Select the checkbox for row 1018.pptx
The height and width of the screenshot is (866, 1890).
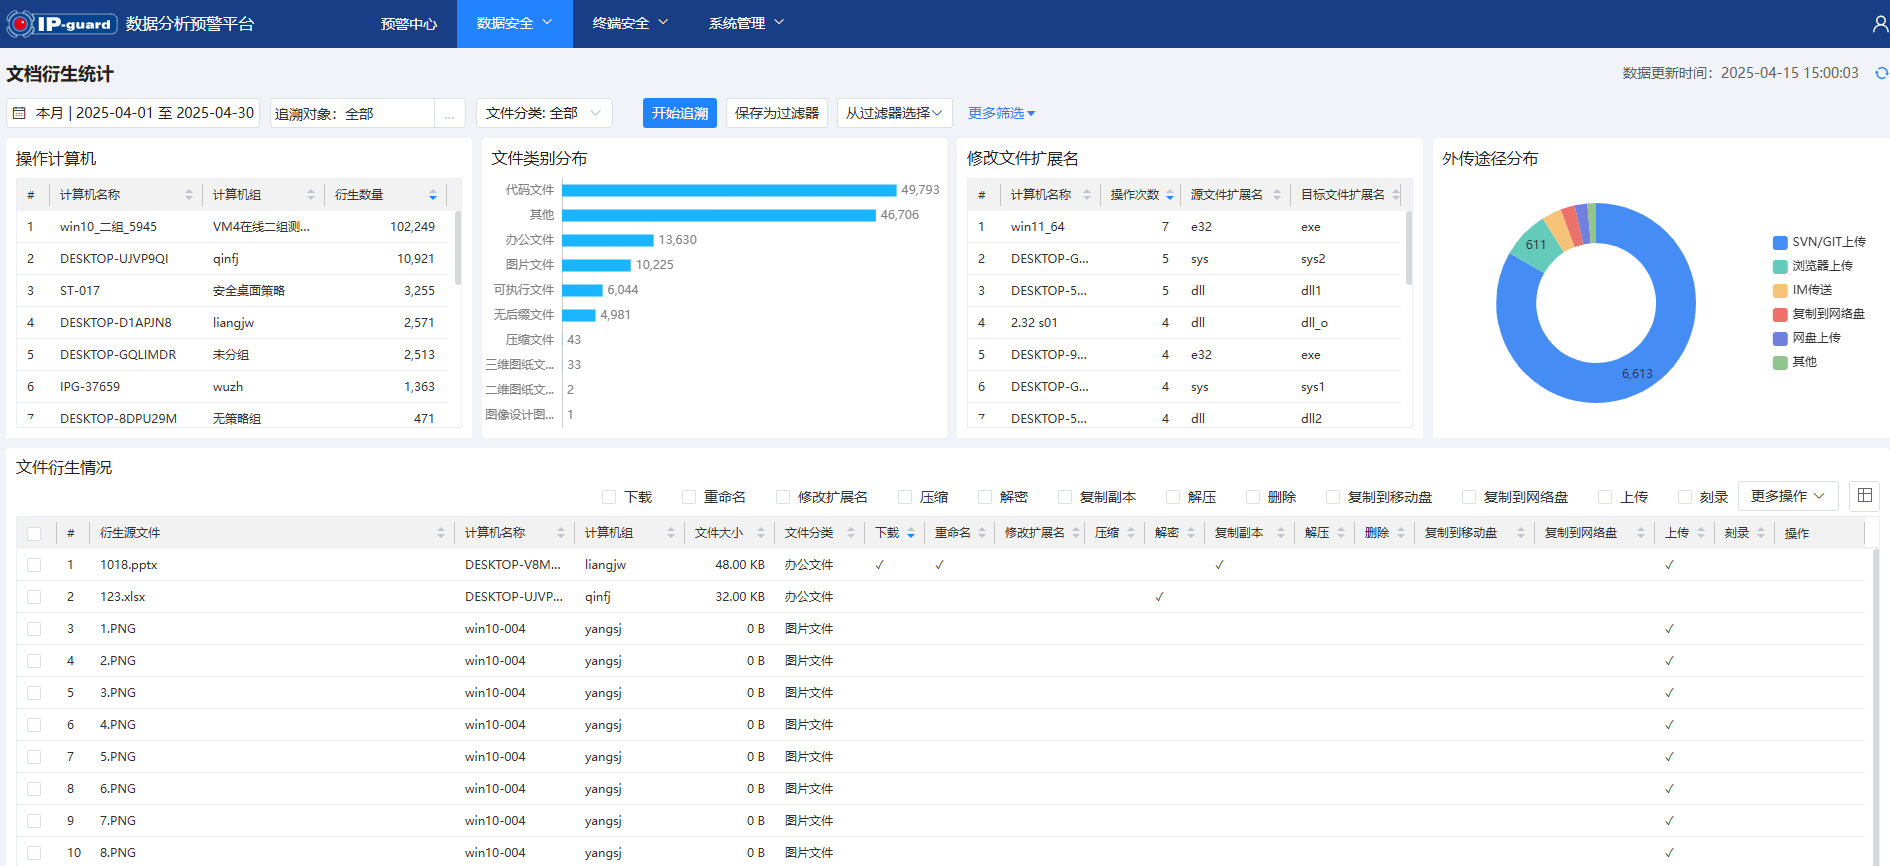coord(34,565)
